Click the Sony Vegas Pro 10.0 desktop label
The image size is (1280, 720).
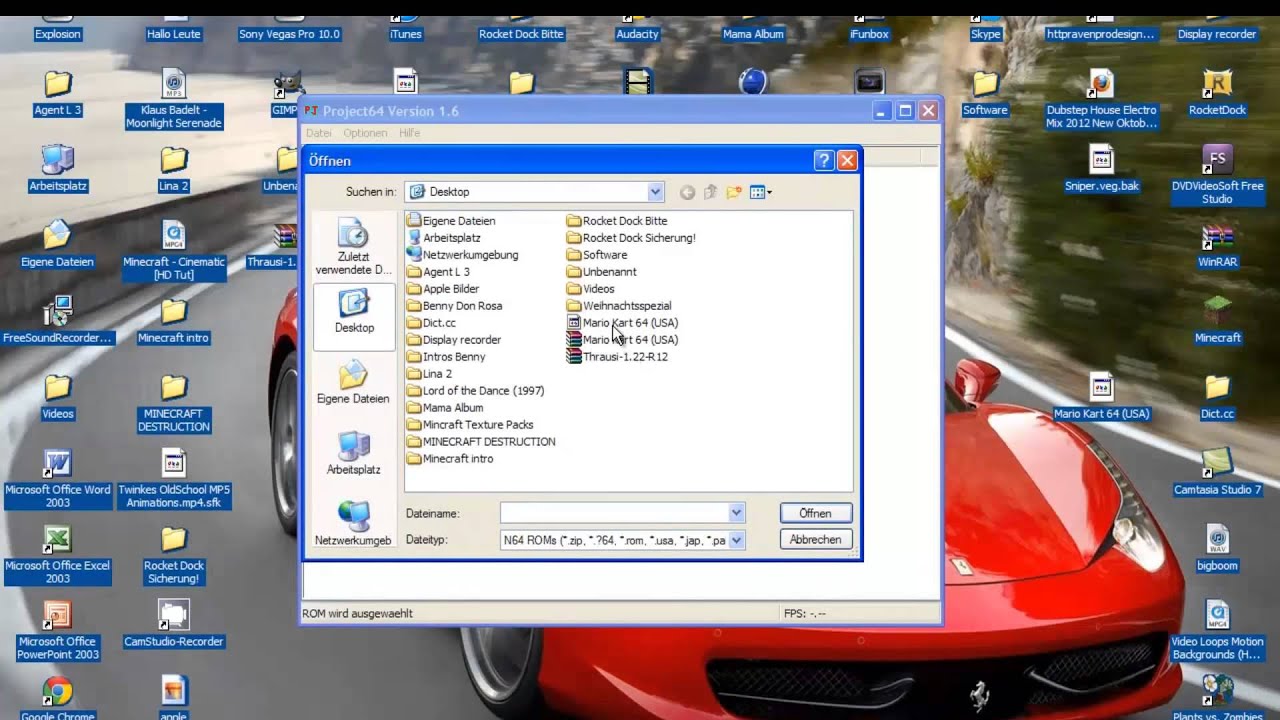(289, 34)
